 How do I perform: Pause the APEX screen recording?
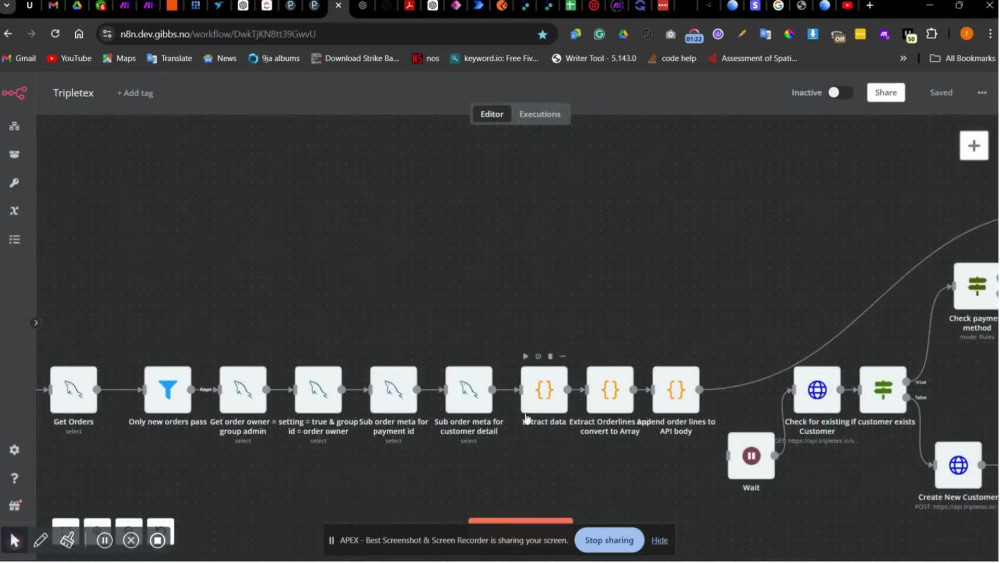(105, 541)
